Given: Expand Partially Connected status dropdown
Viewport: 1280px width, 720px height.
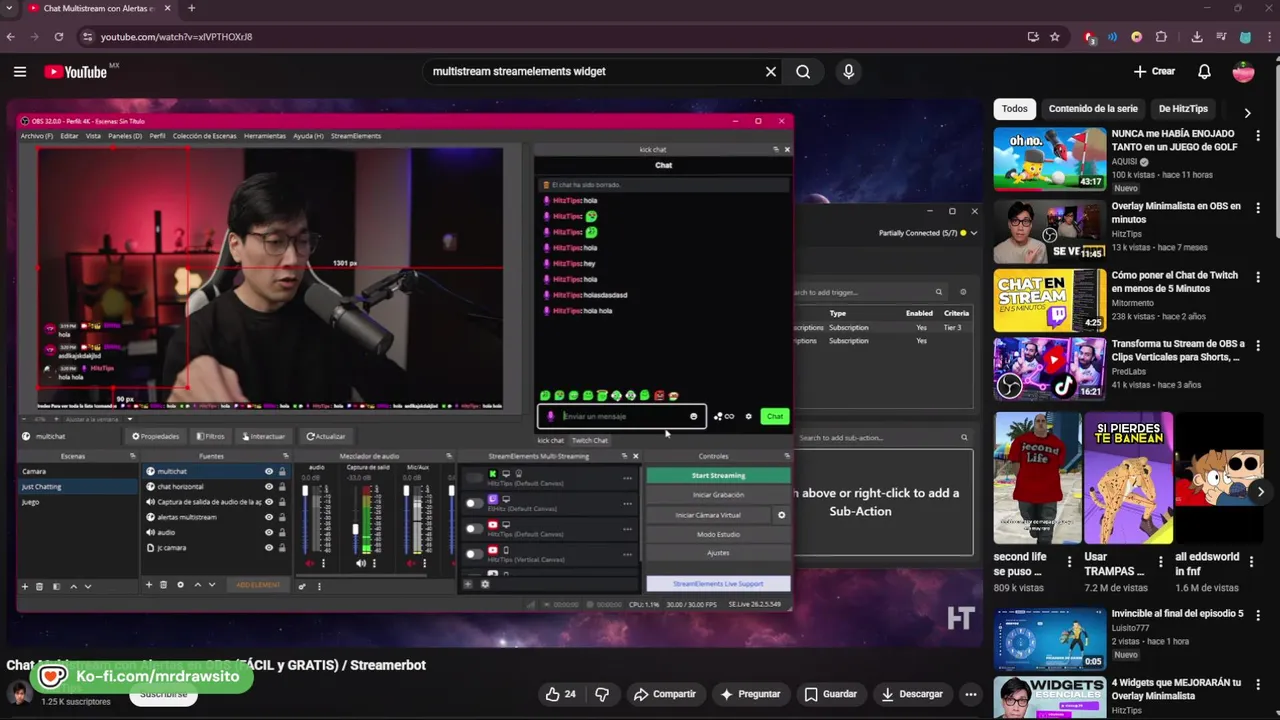Looking at the screenshot, I should [973, 233].
